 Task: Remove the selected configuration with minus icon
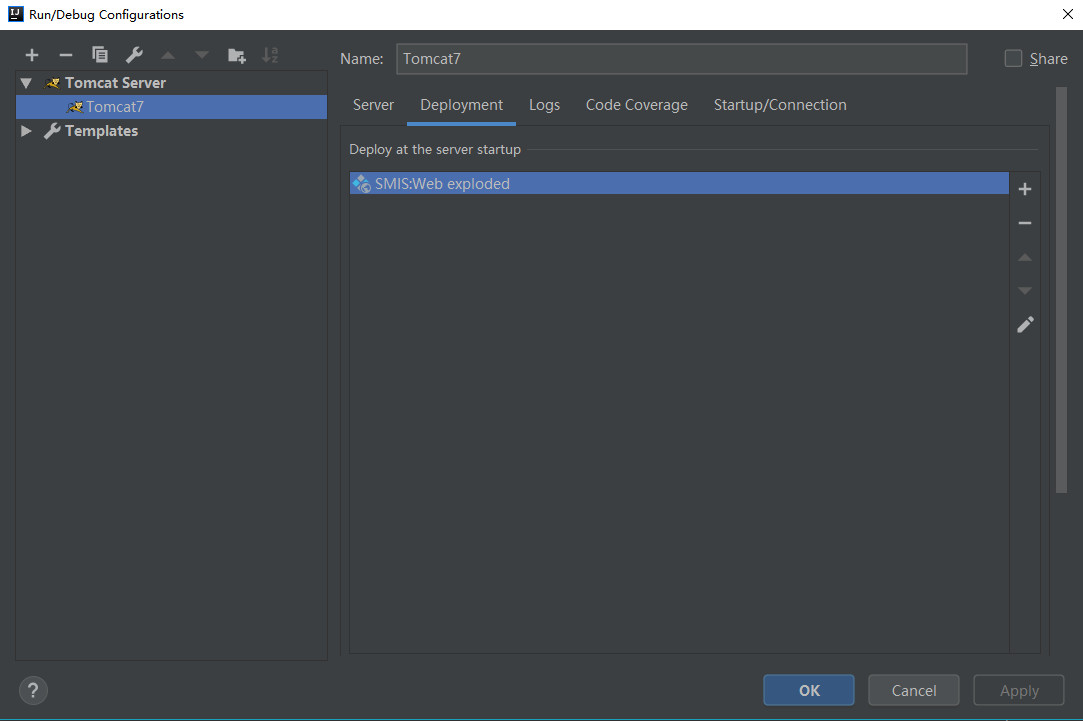66,55
